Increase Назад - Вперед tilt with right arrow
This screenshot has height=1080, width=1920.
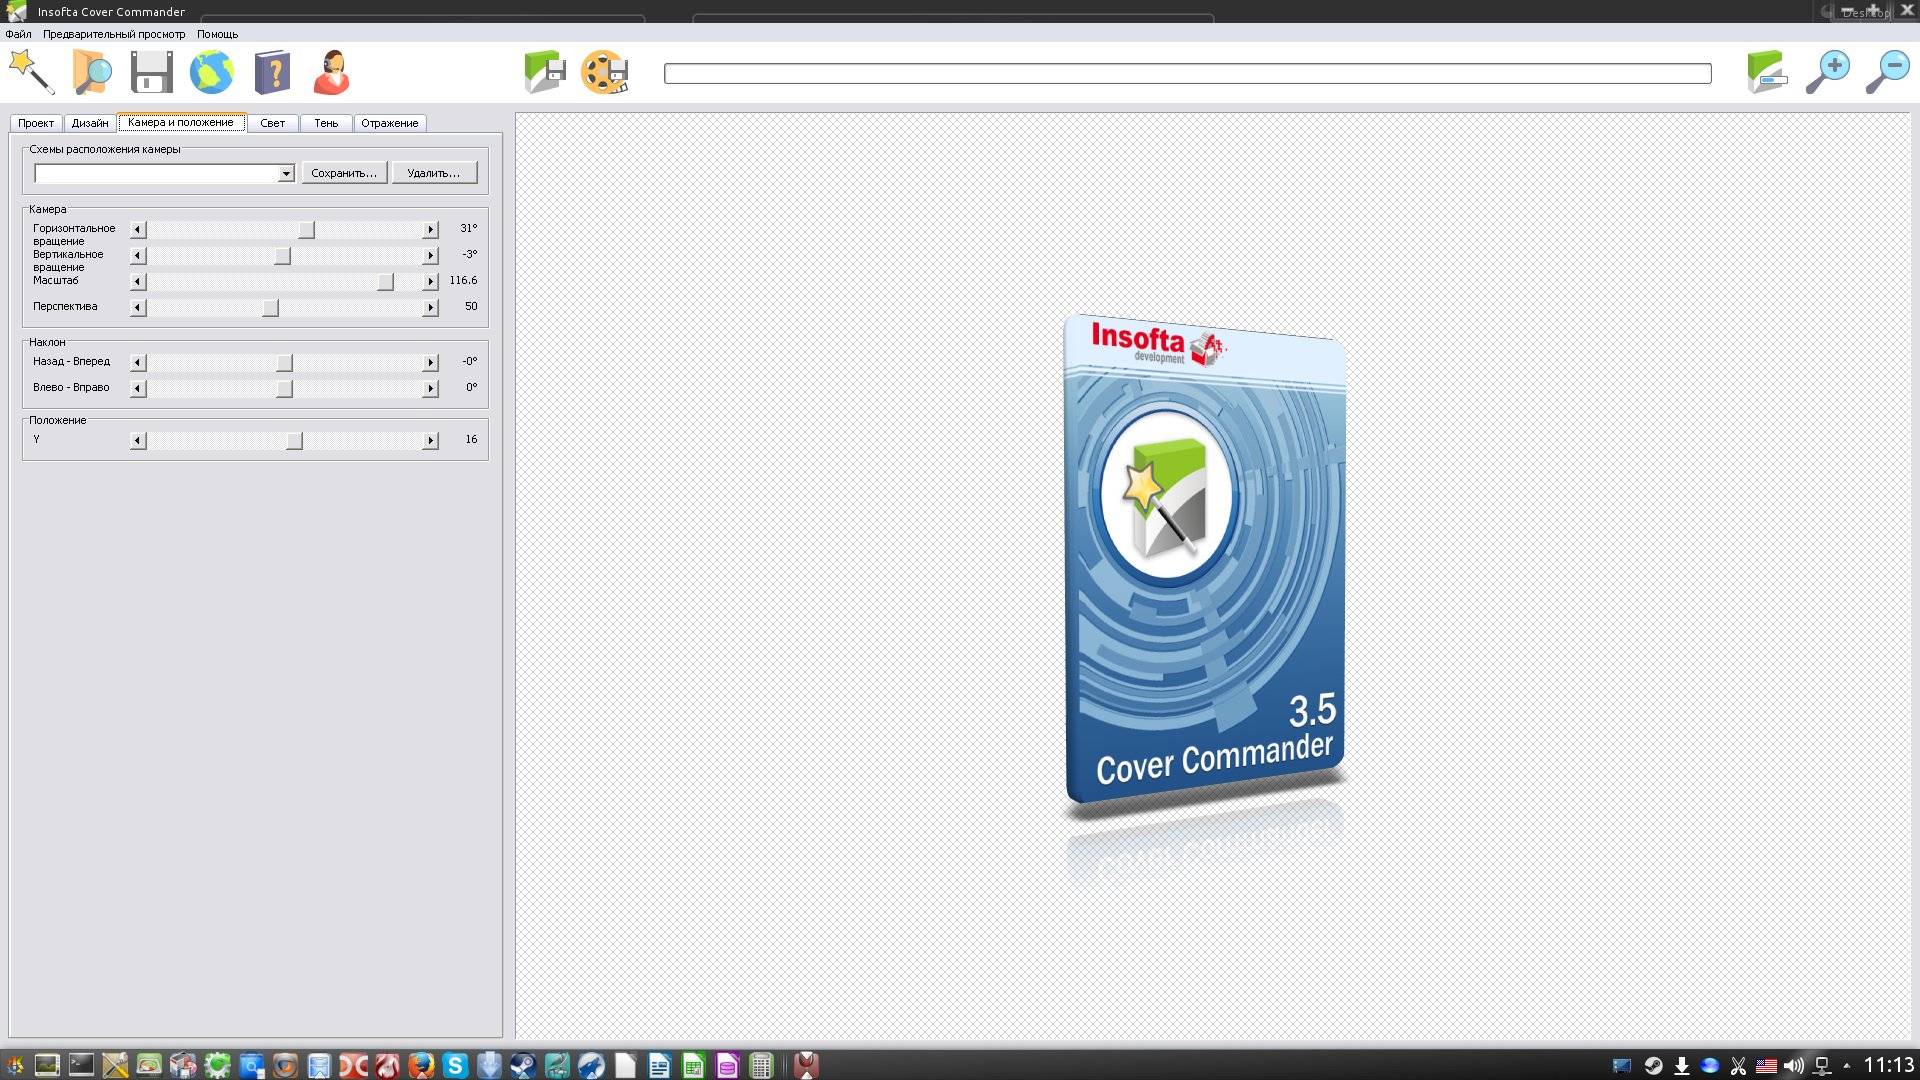pyautogui.click(x=430, y=363)
